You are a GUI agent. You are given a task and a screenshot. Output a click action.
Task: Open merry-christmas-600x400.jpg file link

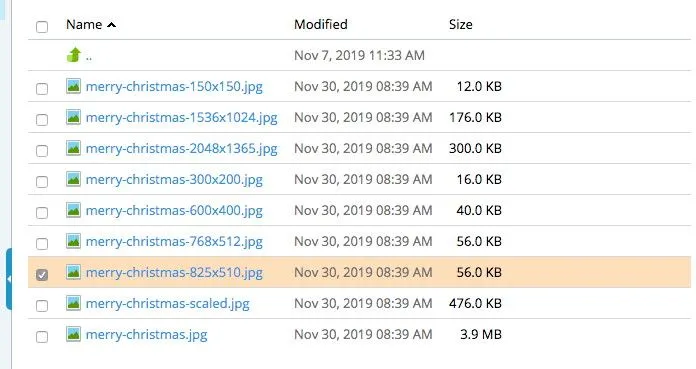[174, 210]
